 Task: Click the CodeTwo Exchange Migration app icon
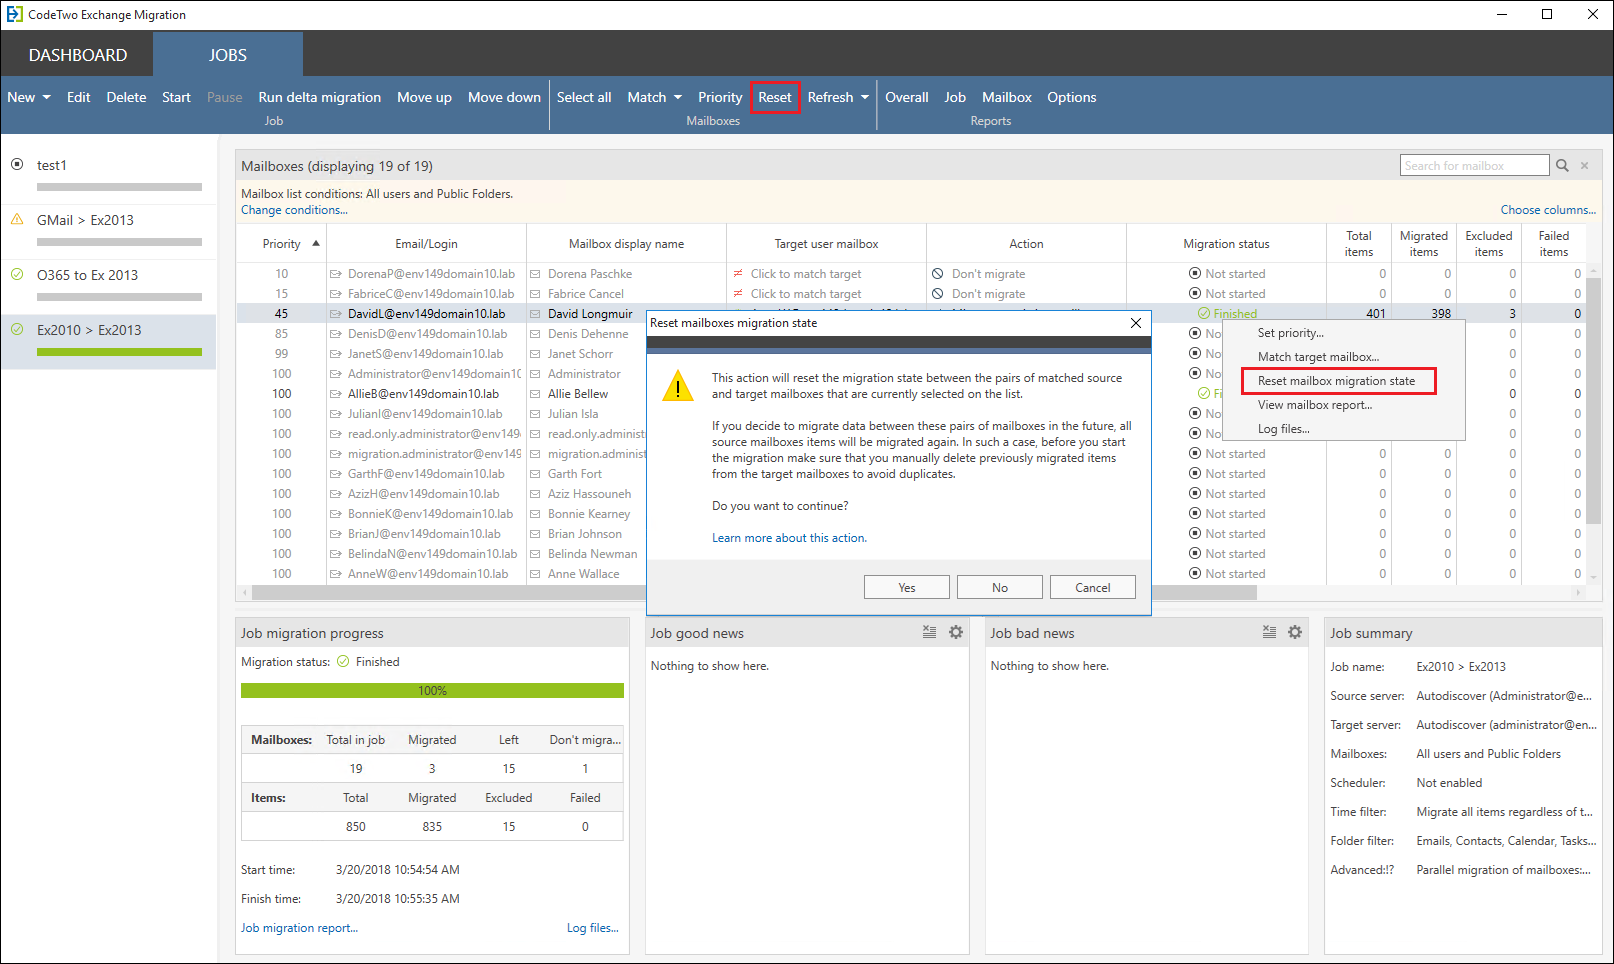point(14,14)
